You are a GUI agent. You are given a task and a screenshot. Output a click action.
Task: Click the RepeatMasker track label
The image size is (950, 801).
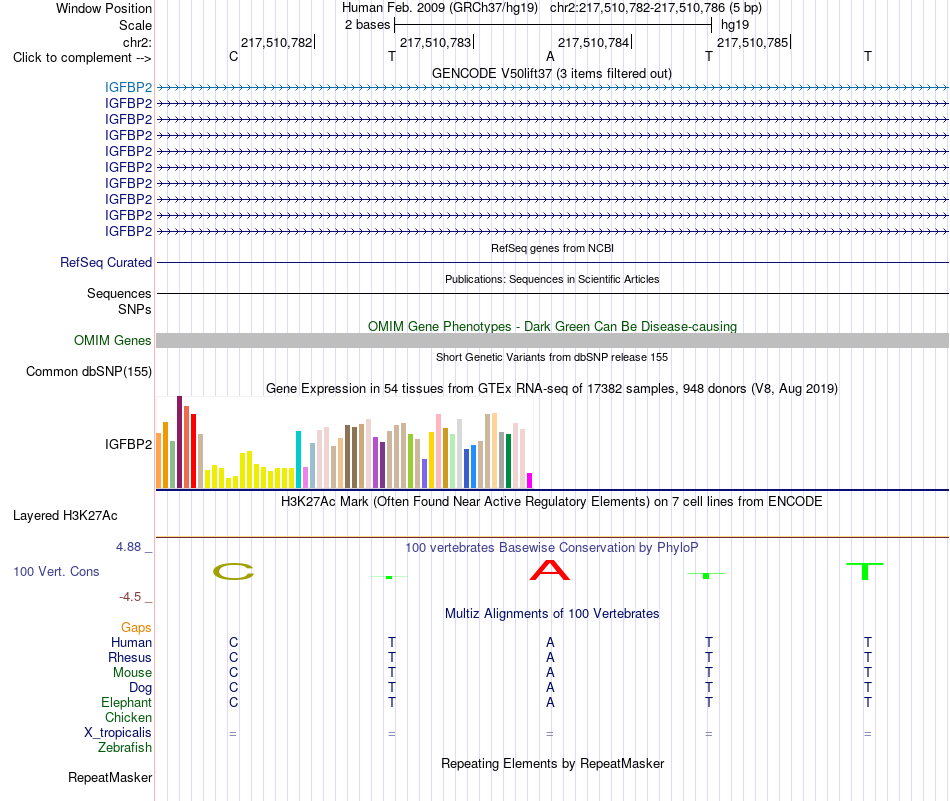pyautogui.click(x=110, y=777)
